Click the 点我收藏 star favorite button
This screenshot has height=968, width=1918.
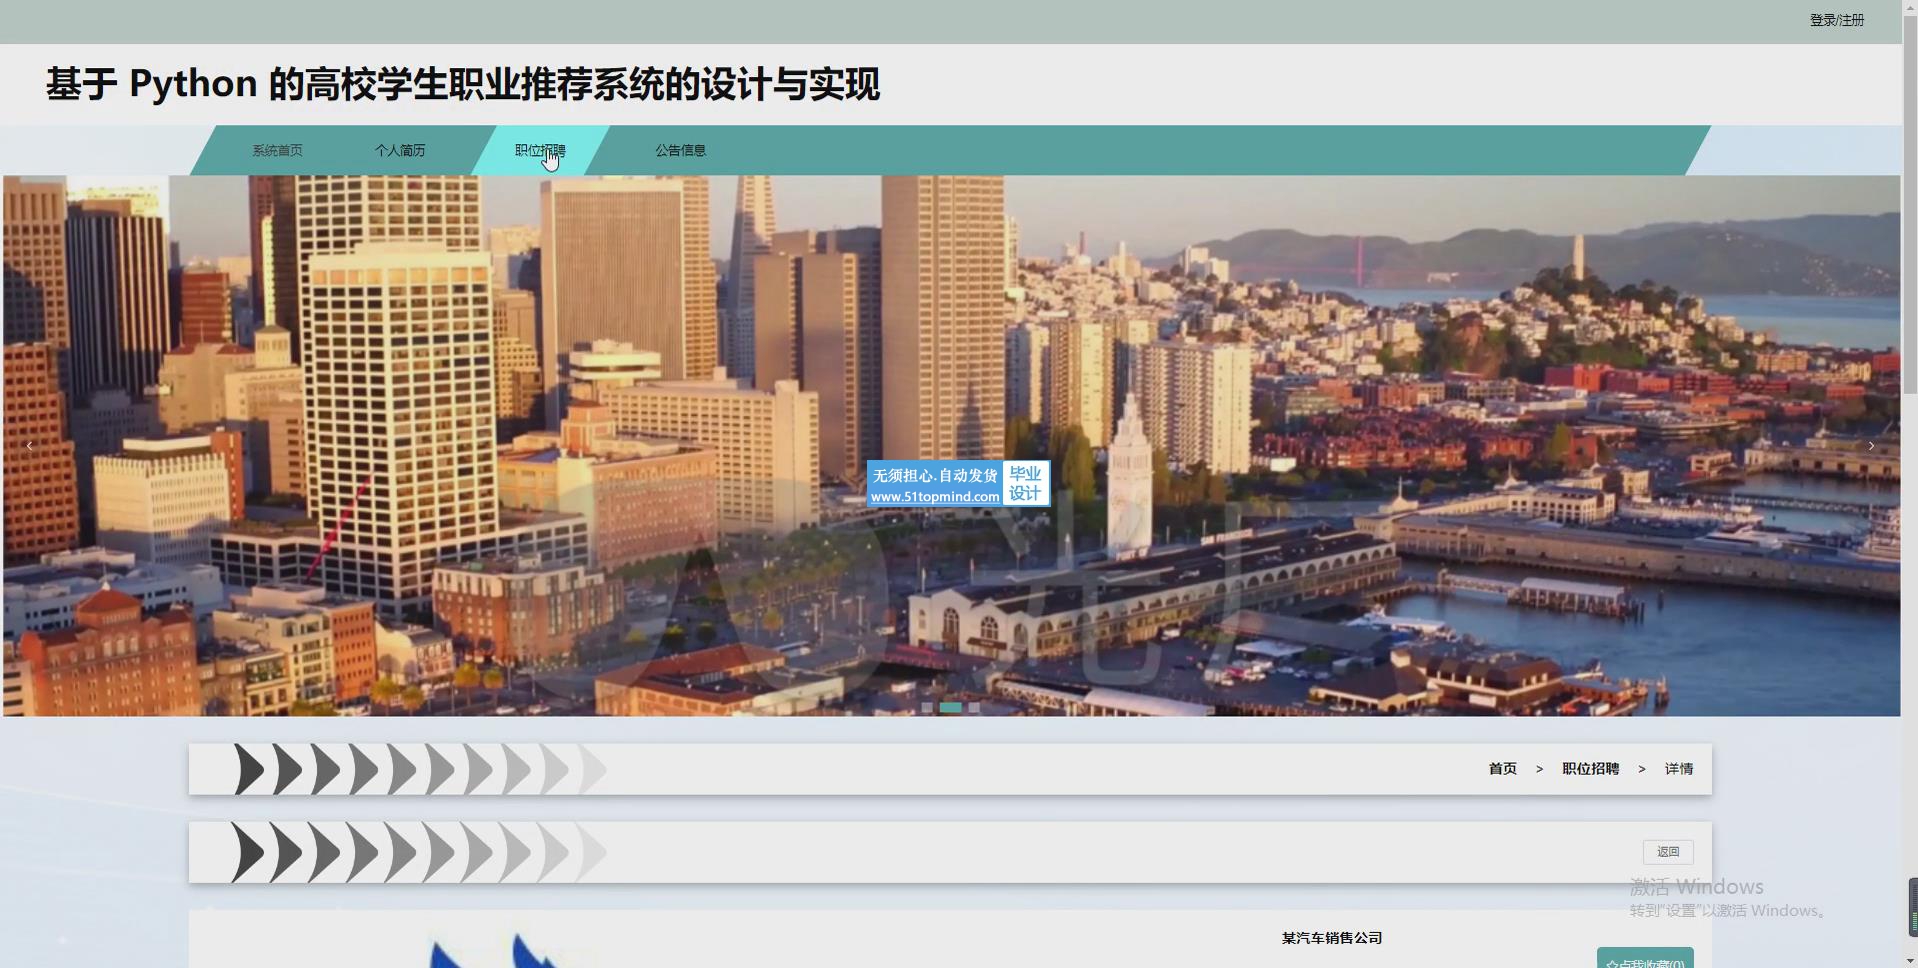coord(1644,960)
